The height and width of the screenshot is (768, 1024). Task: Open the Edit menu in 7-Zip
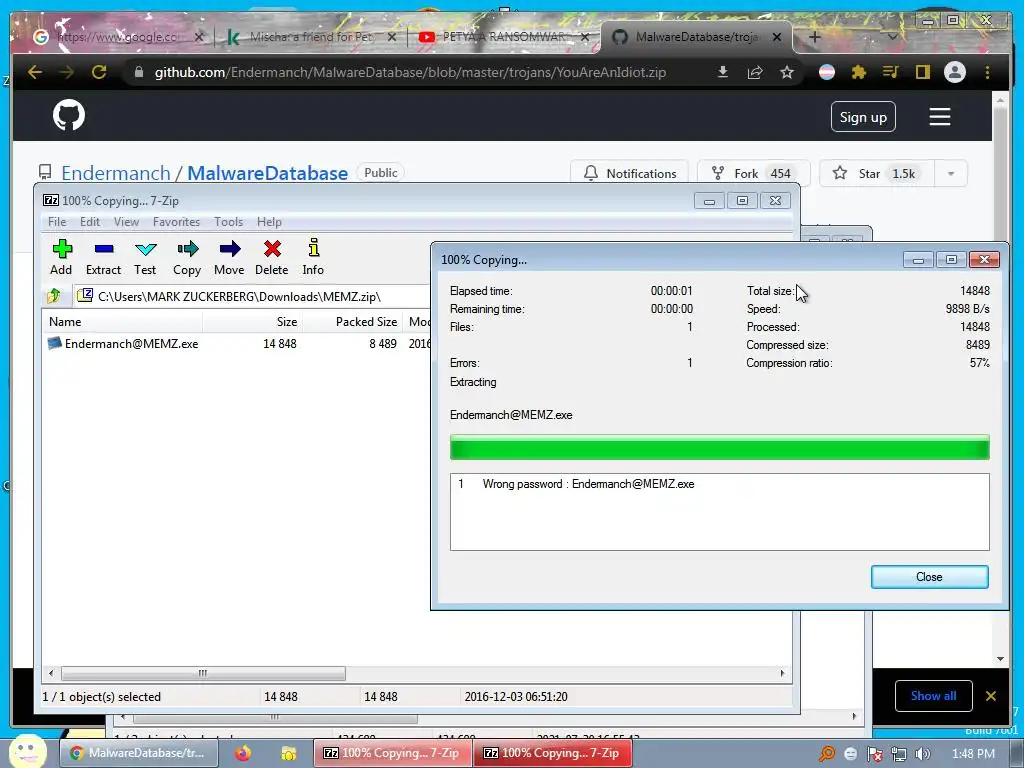point(90,222)
